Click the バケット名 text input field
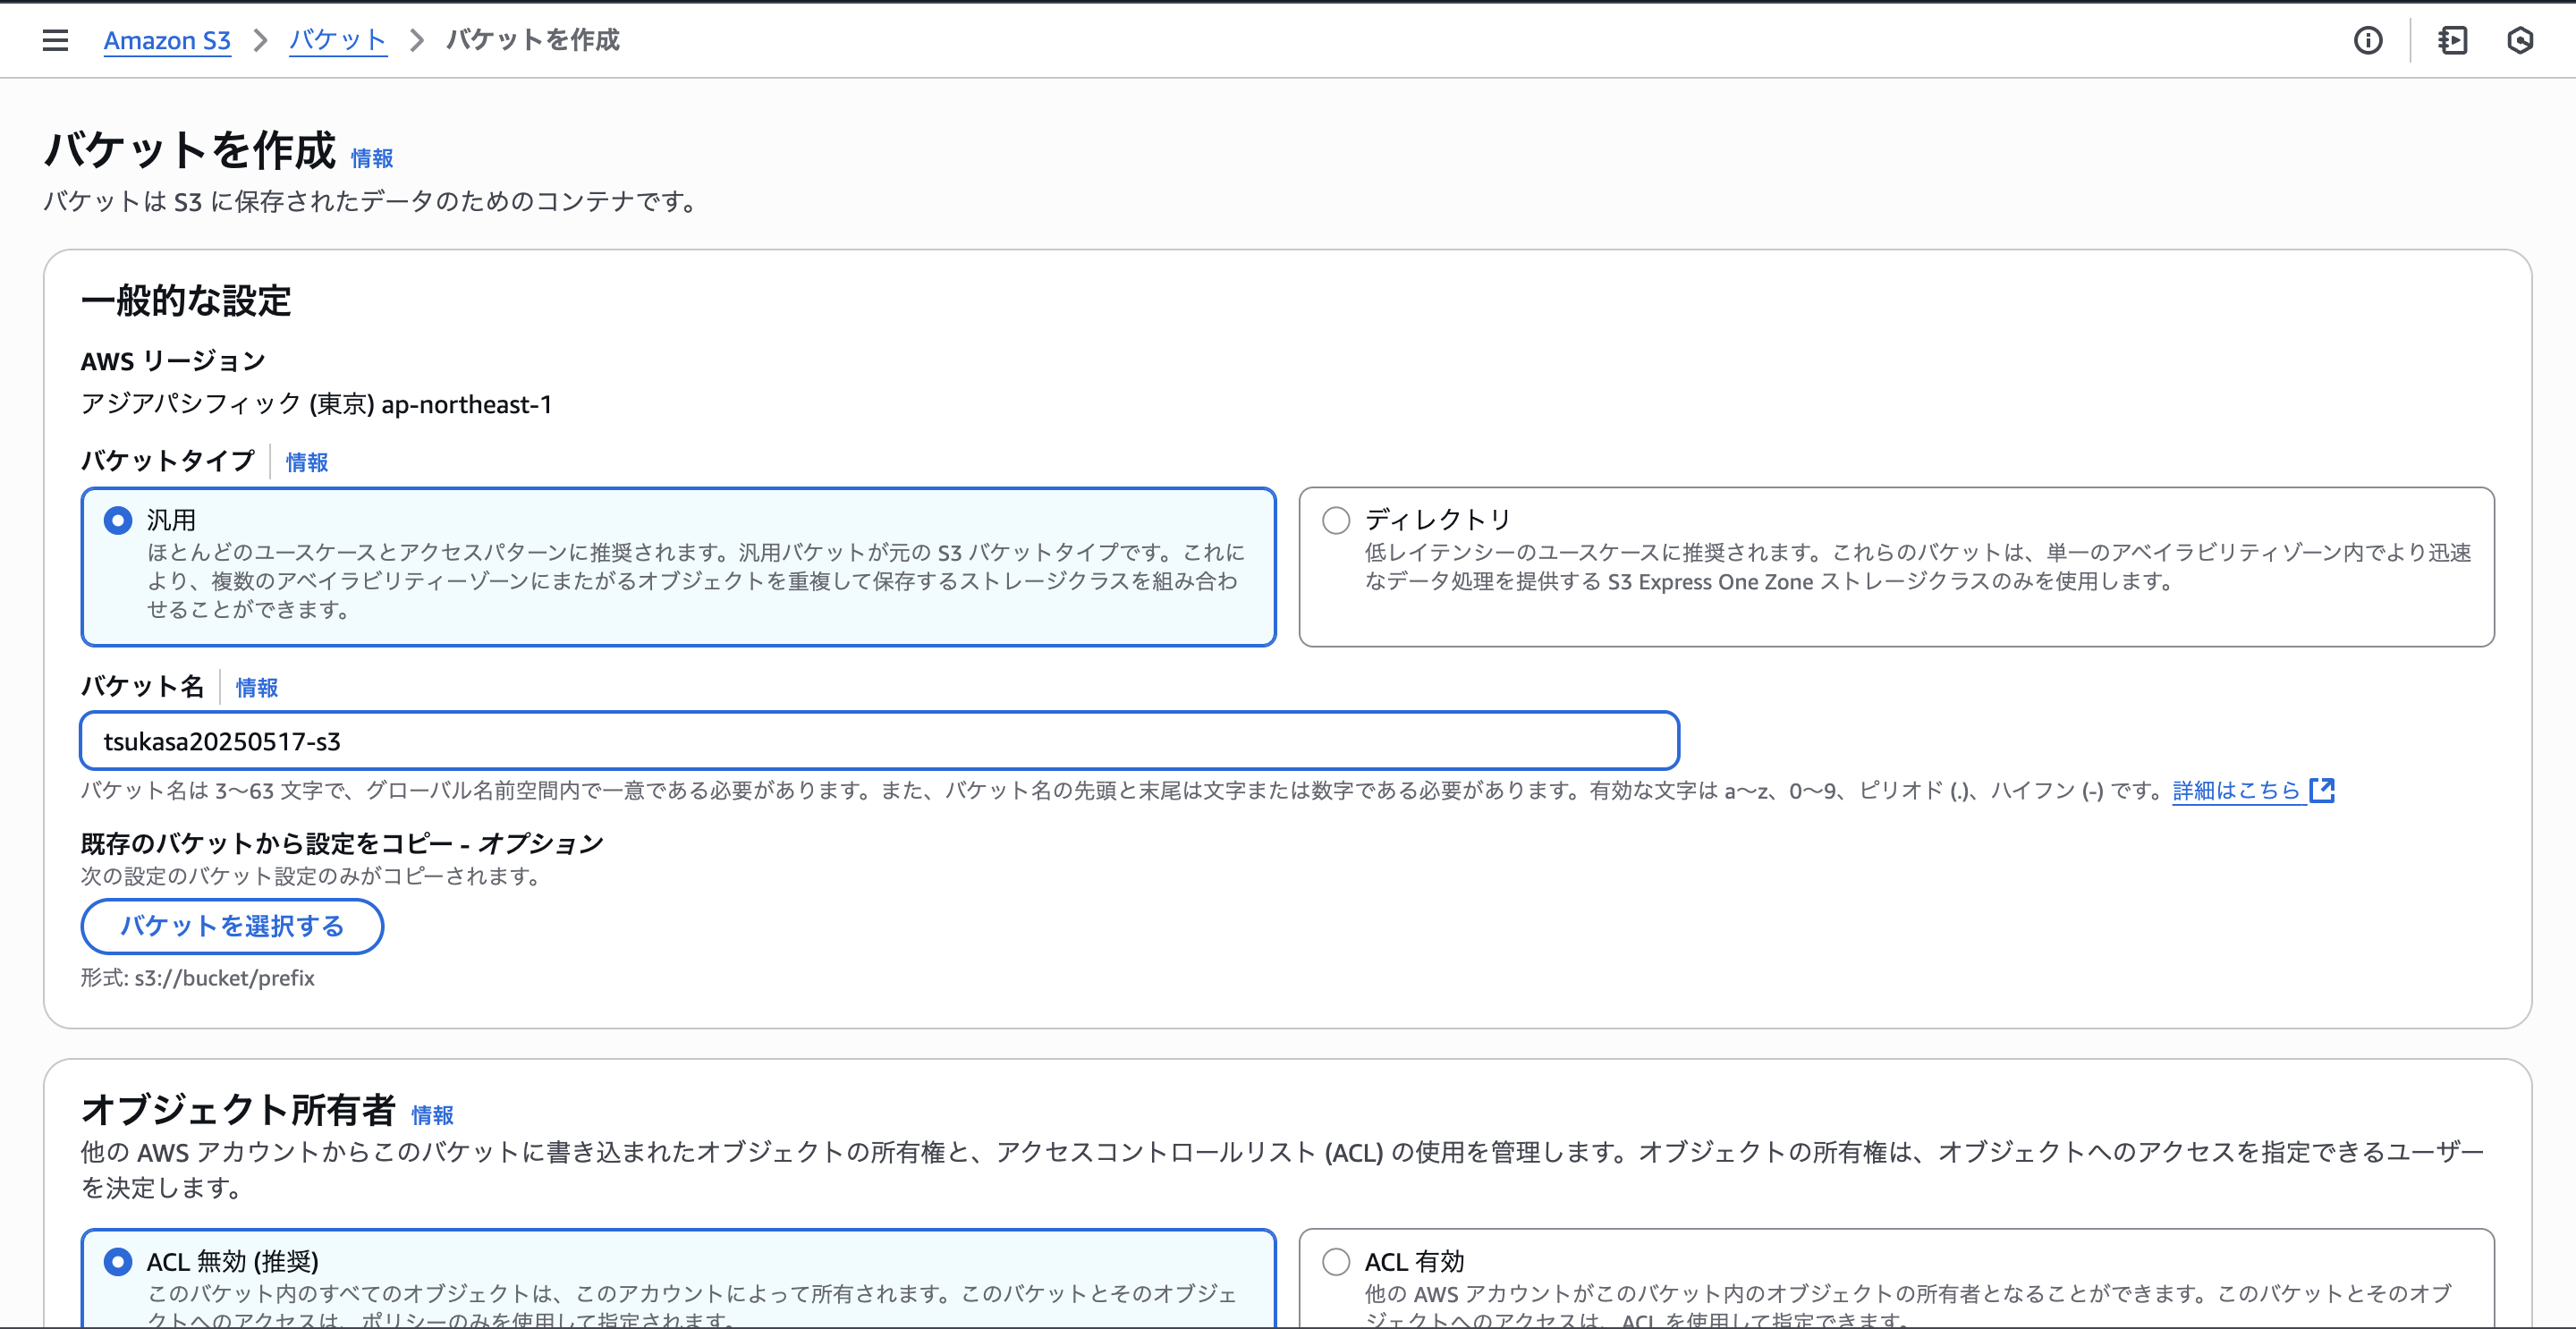 [x=878, y=741]
